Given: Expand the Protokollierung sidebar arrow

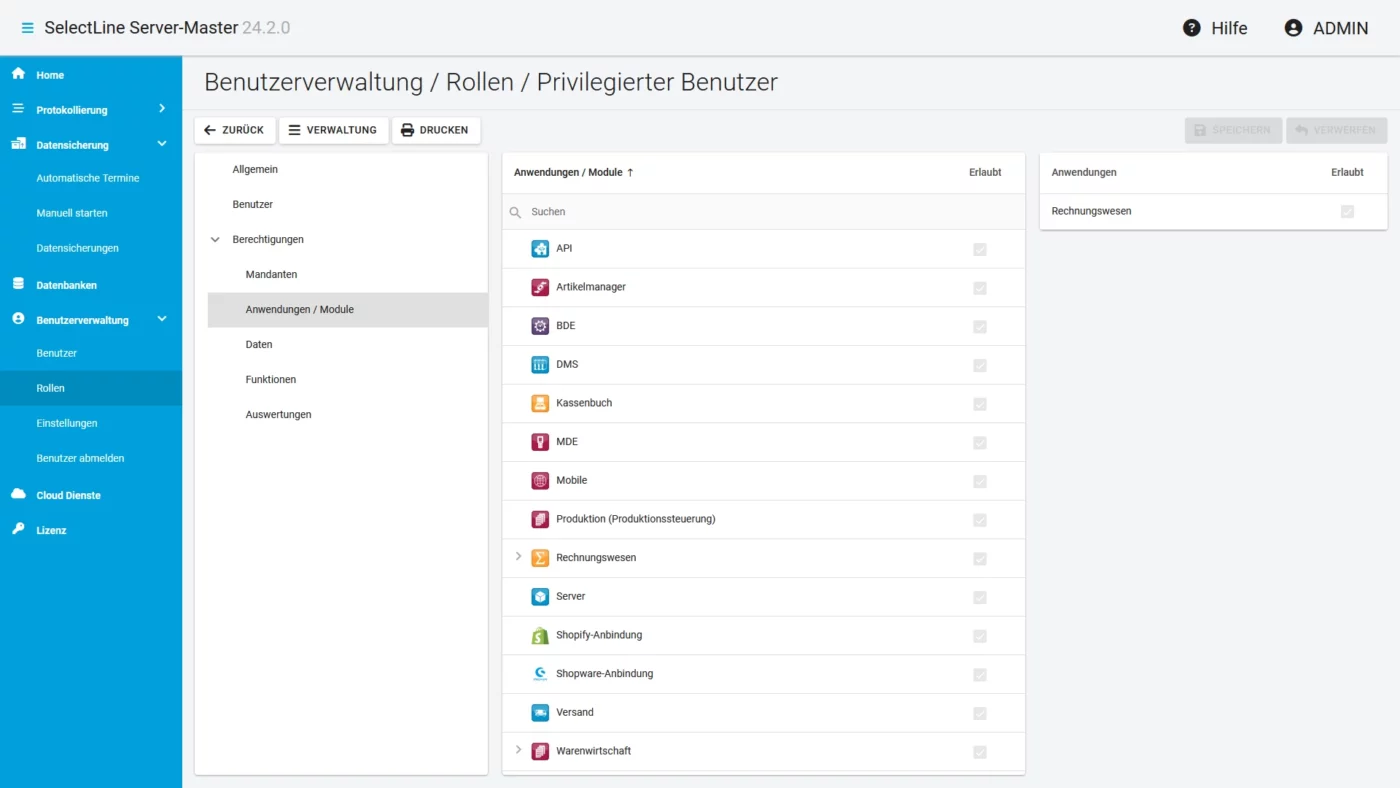Looking at the screenshot, I should [x=162, y=108].
